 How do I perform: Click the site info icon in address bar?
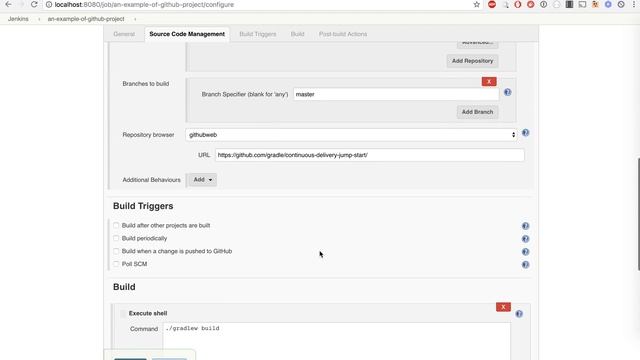(x=49, y=4)
